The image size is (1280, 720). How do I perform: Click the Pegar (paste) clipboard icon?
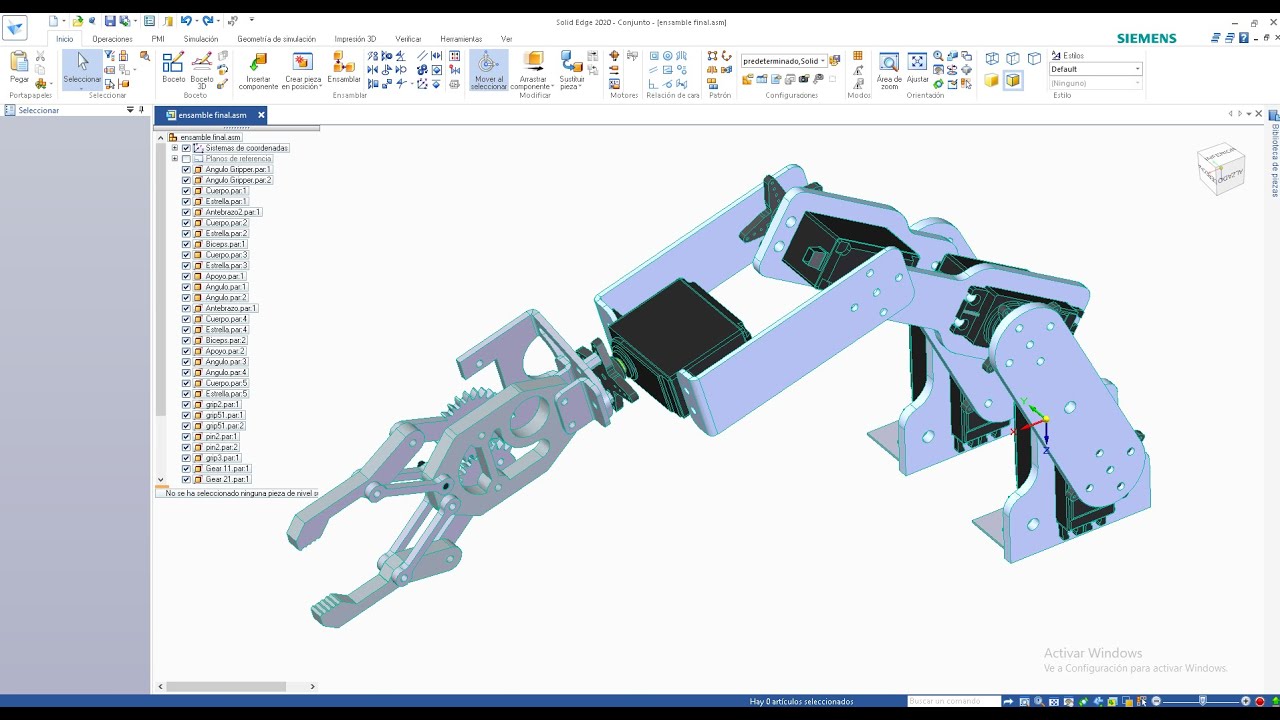point(19,63)
